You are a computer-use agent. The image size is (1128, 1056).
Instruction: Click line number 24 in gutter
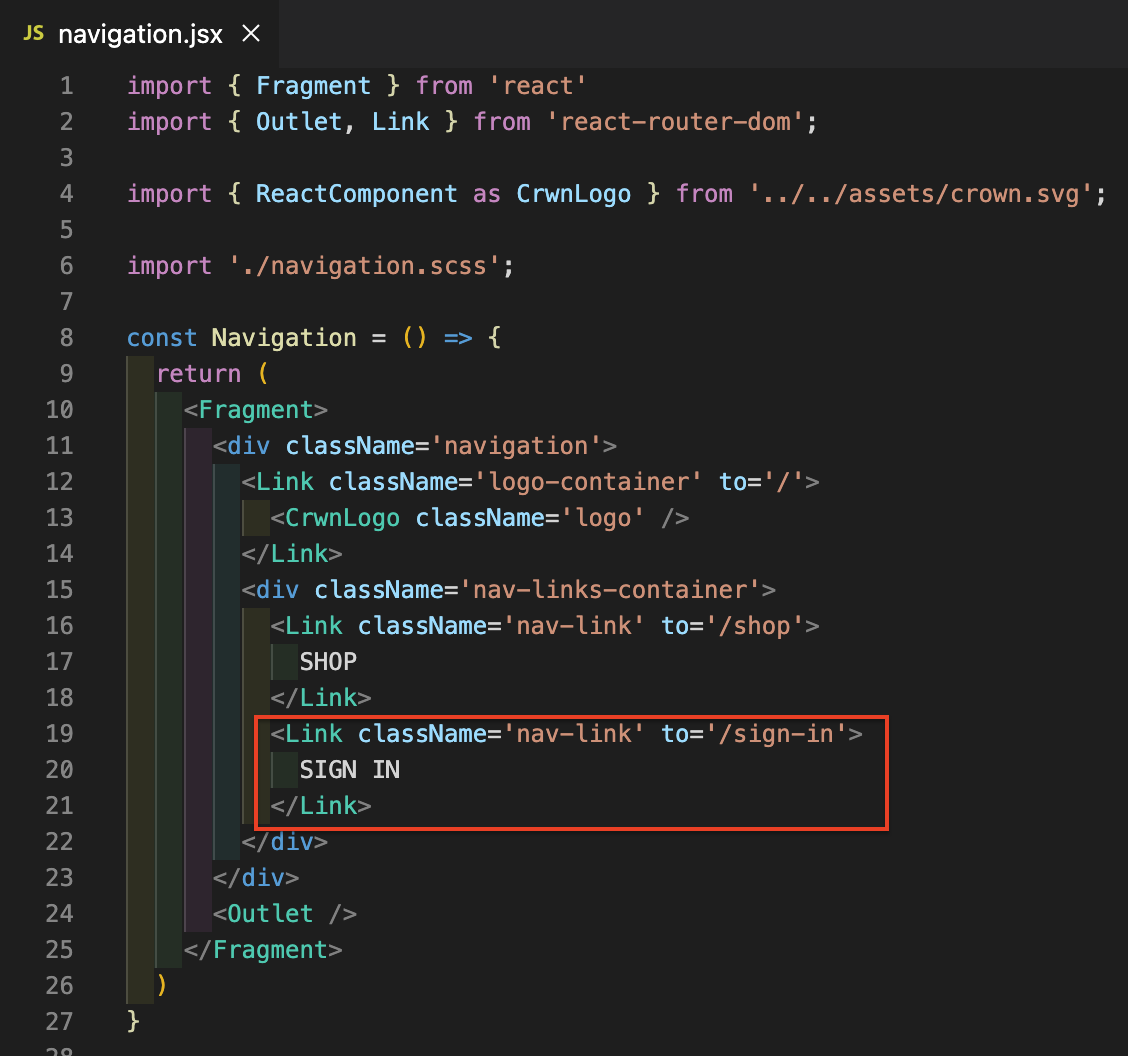60,913
